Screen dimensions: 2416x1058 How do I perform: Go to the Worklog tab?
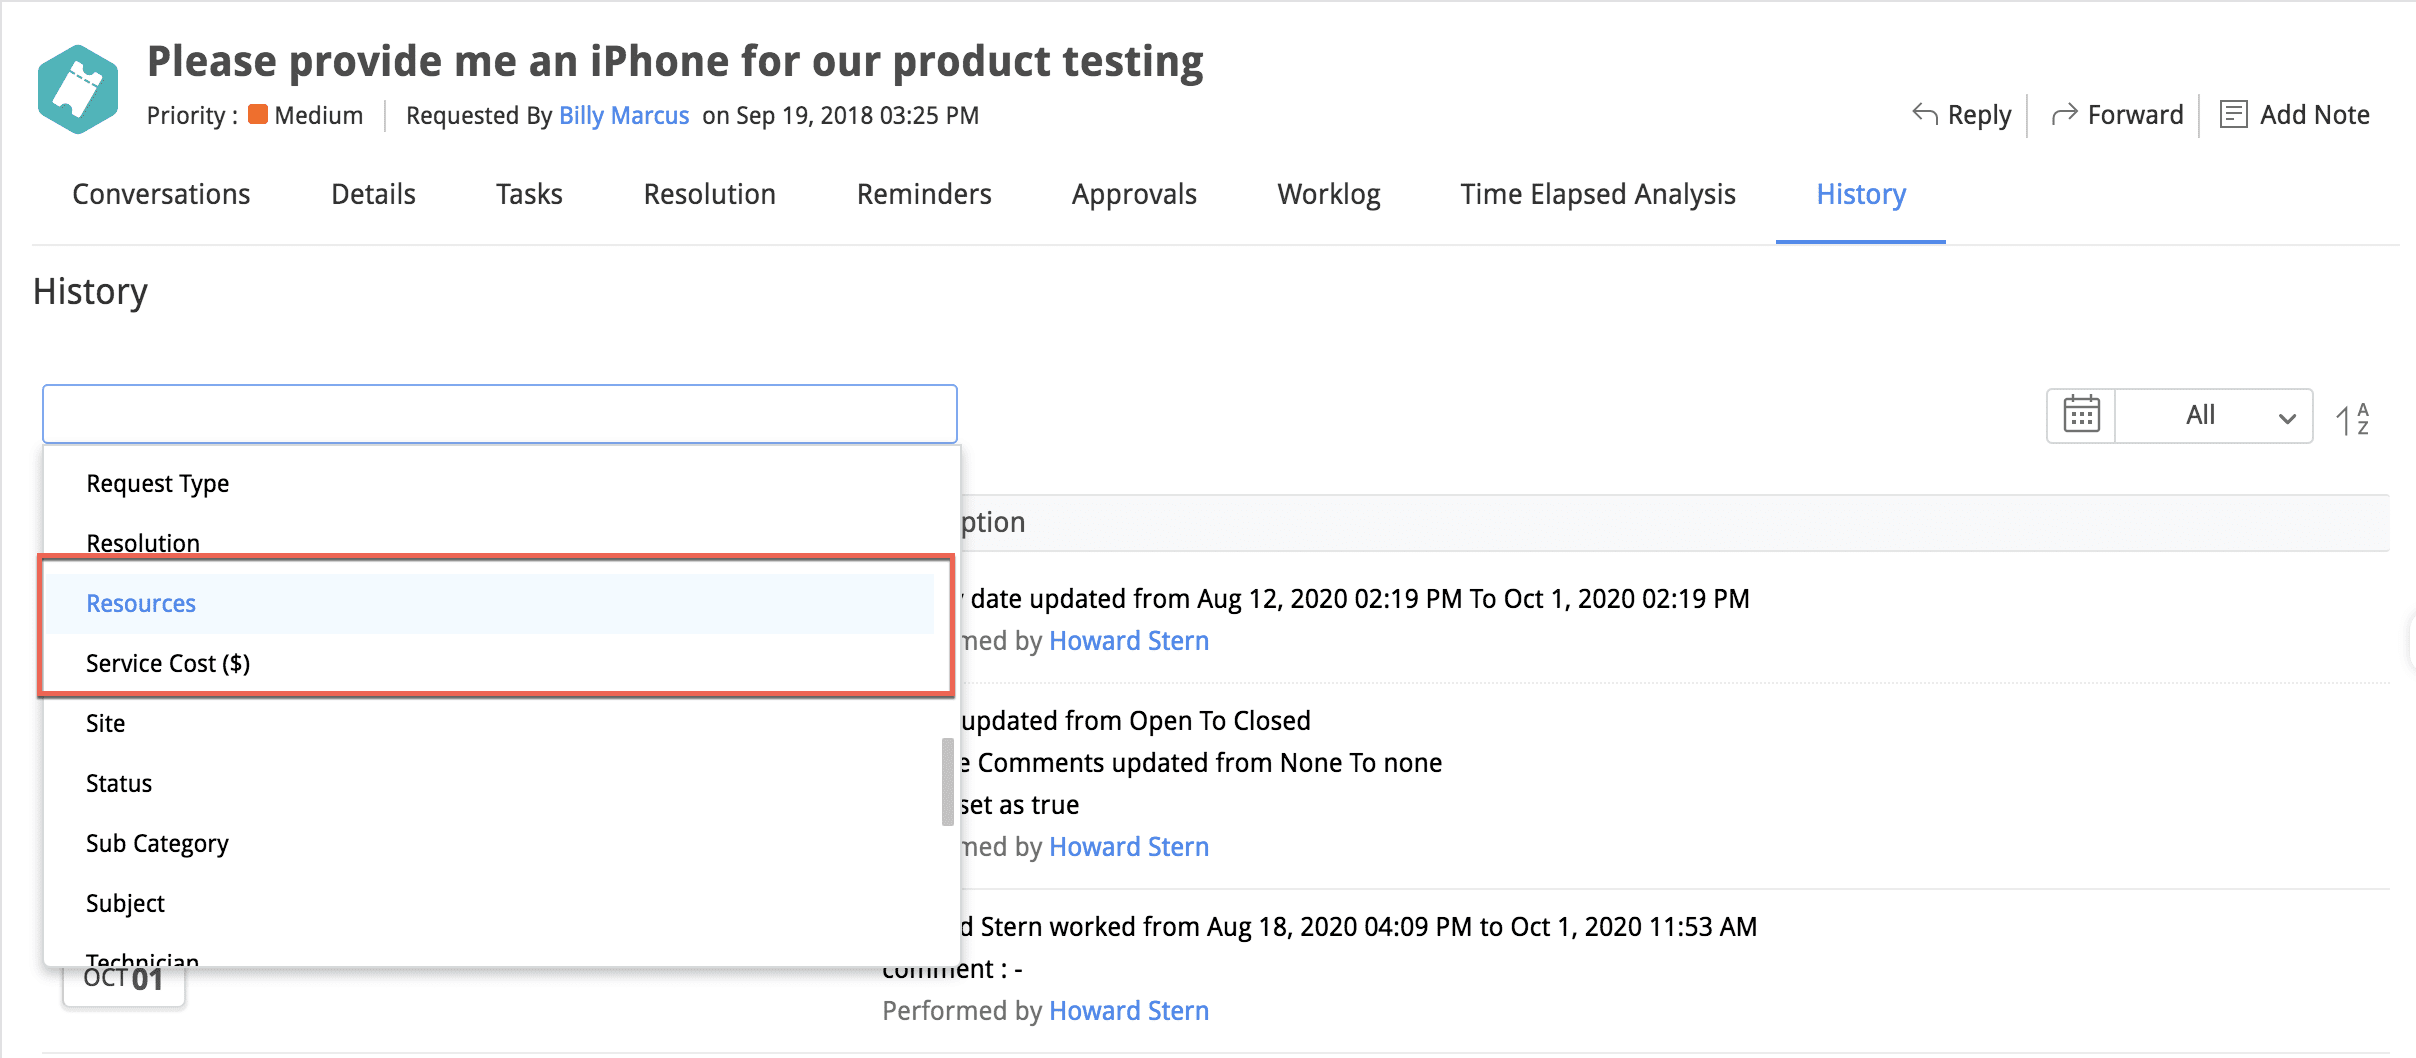tap(1328, 194)
